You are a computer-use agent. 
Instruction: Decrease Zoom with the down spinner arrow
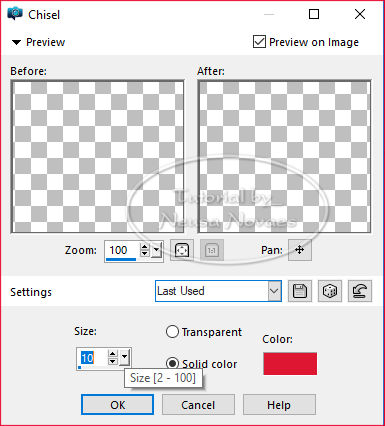[144, 254]
